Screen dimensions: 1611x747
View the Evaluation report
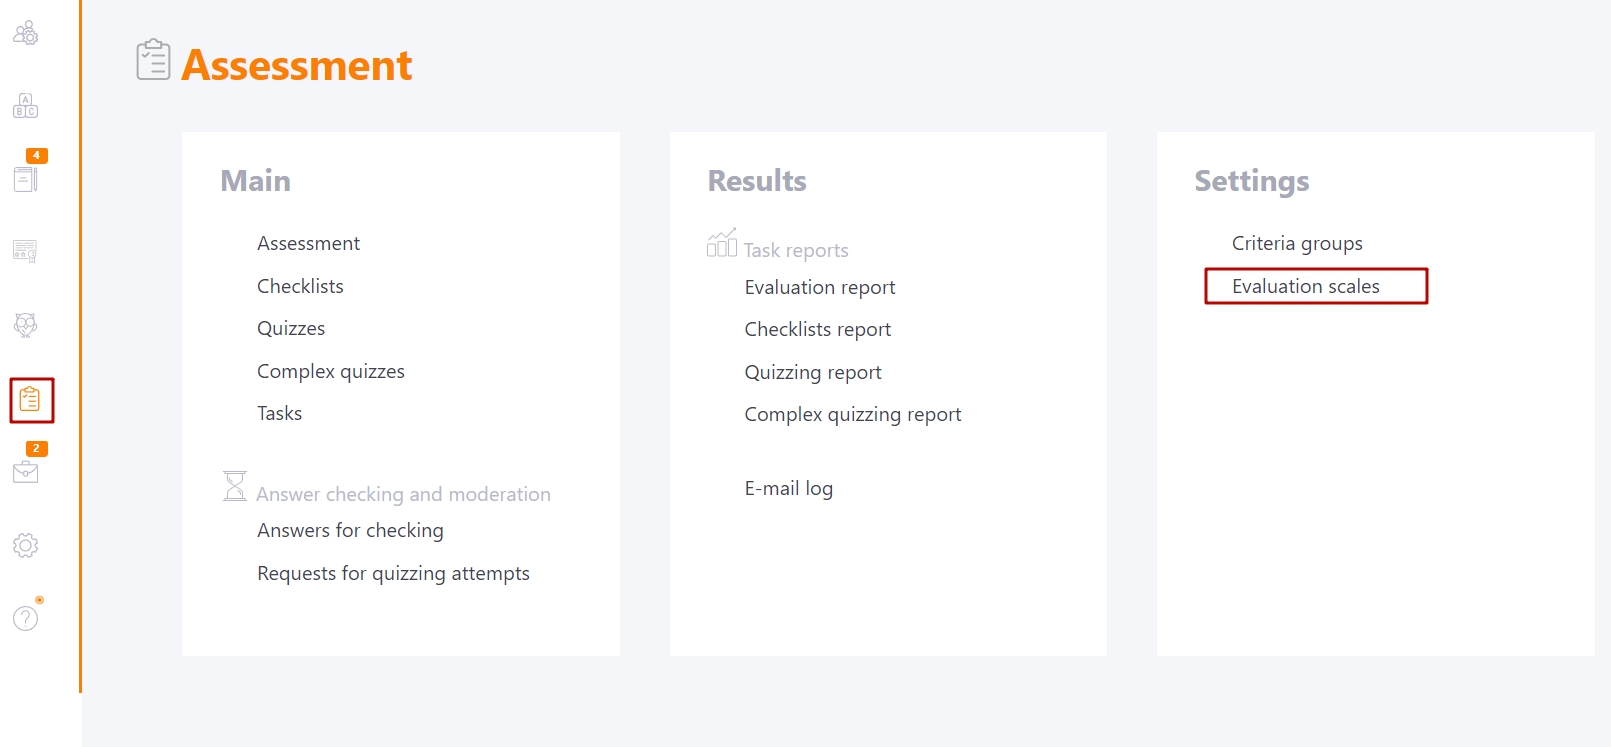tap(820, 287)
